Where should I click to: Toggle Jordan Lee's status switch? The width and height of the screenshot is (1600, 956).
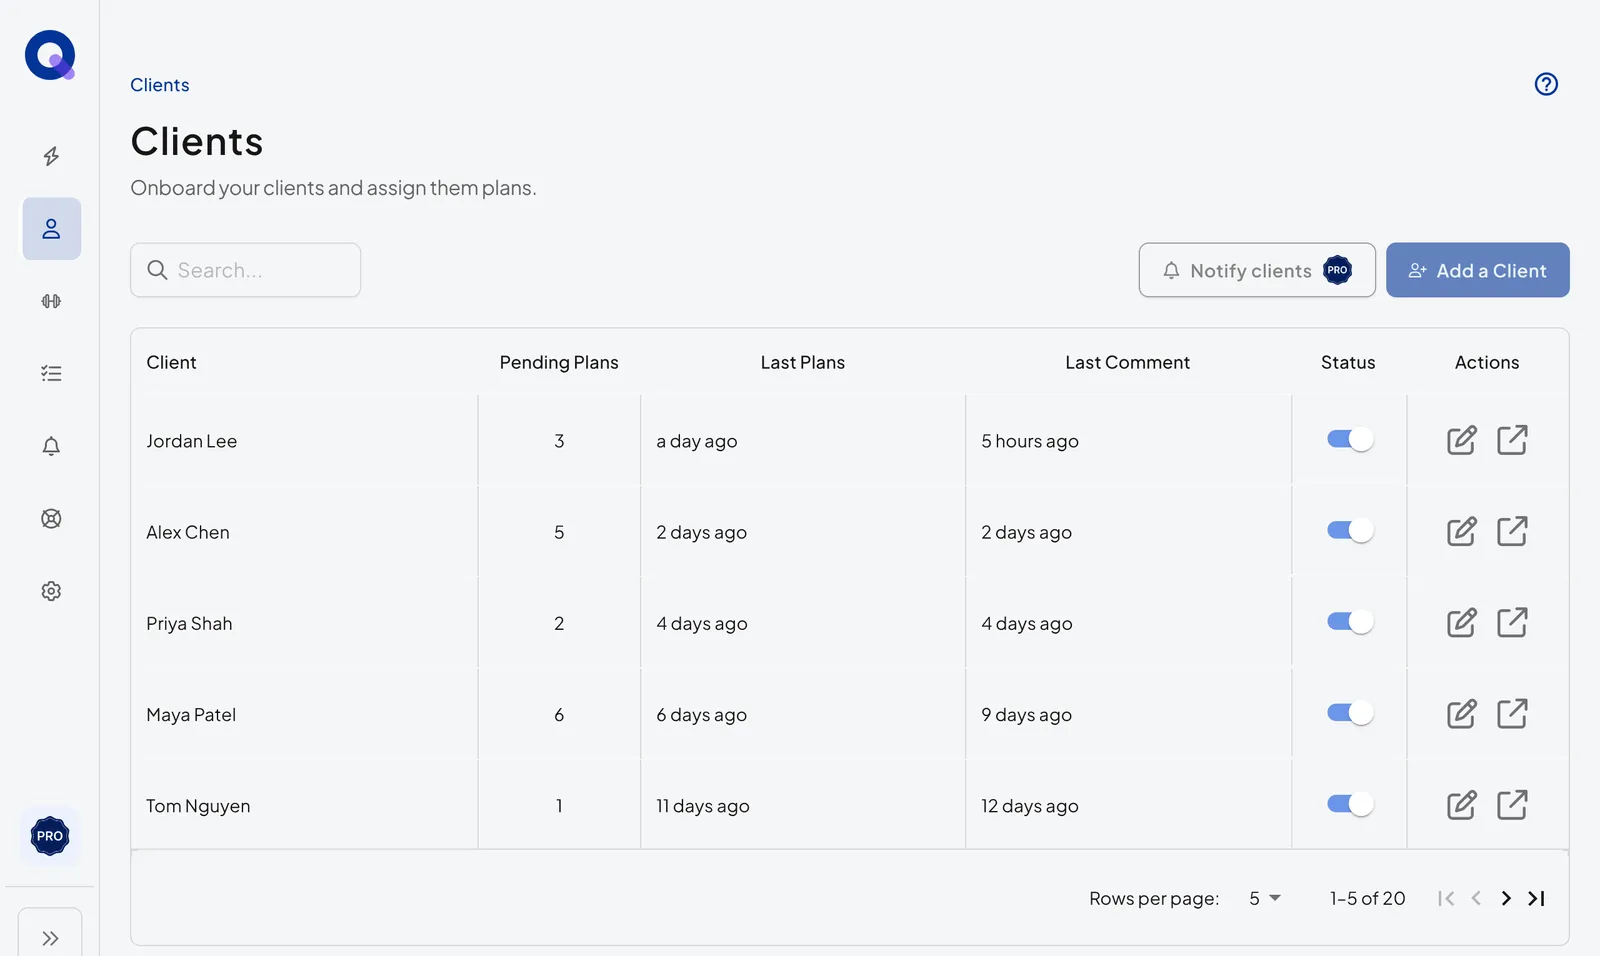click(x=1350, y=439)
